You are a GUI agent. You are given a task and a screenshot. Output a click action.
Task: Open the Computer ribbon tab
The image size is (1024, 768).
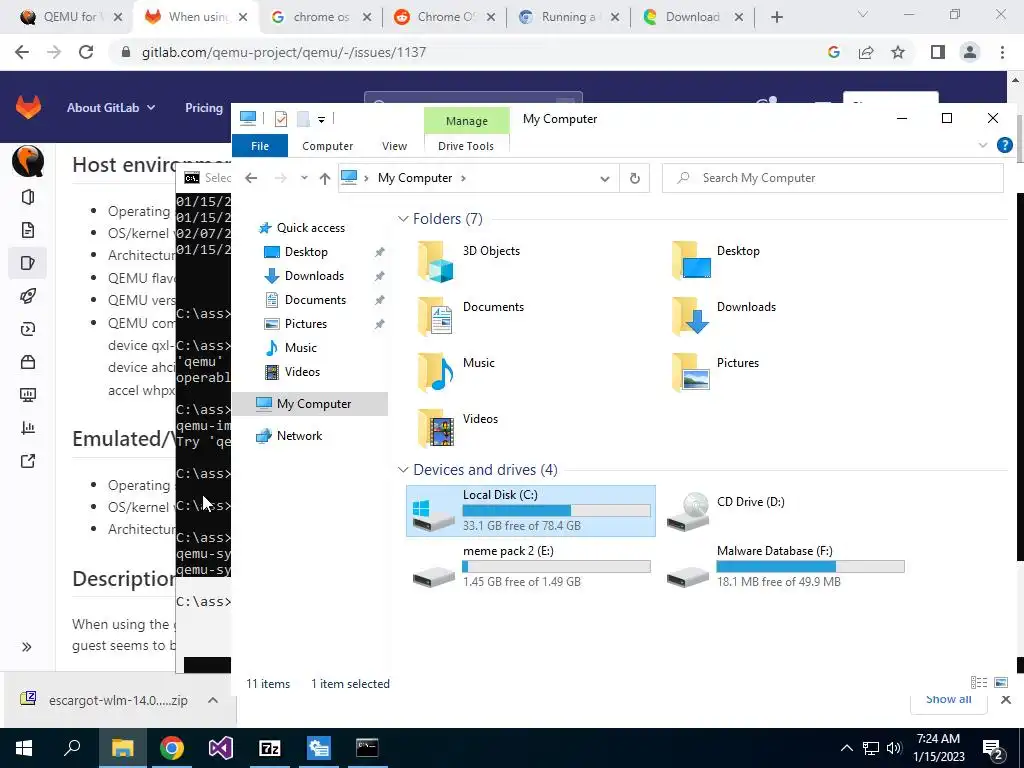pyautogui.click(x=328, y=146)
